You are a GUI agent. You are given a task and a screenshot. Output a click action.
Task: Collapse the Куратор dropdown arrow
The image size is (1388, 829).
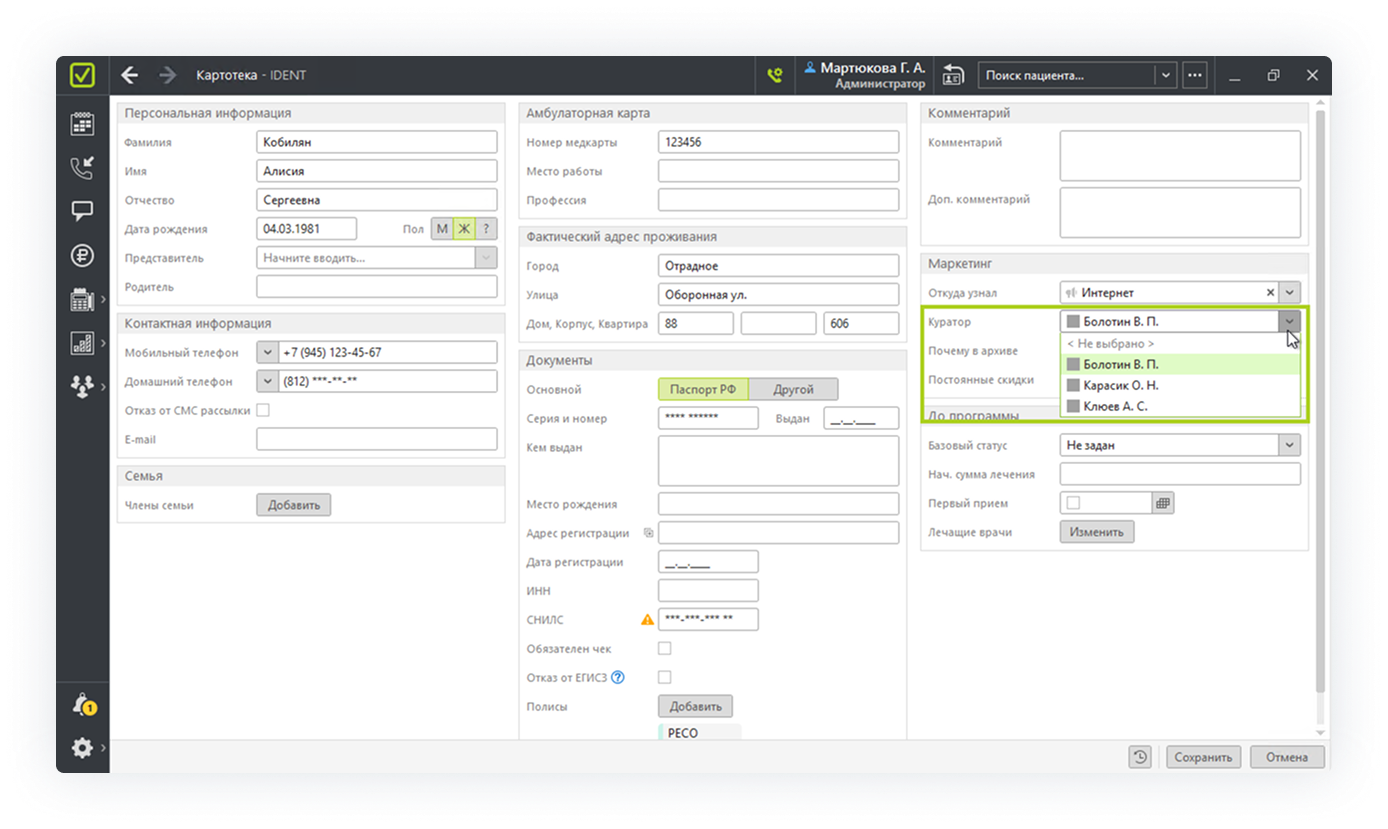(1290, 322)
